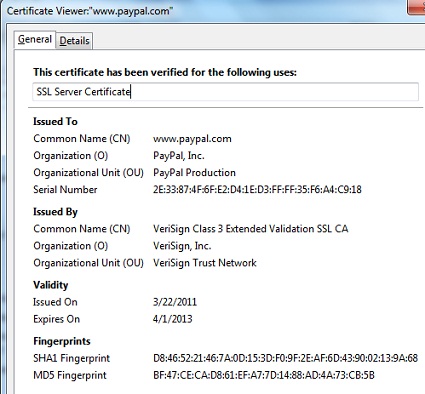This screenshot has width=425, height=394.
Task: Click the Issued On label
Action: 55,302
